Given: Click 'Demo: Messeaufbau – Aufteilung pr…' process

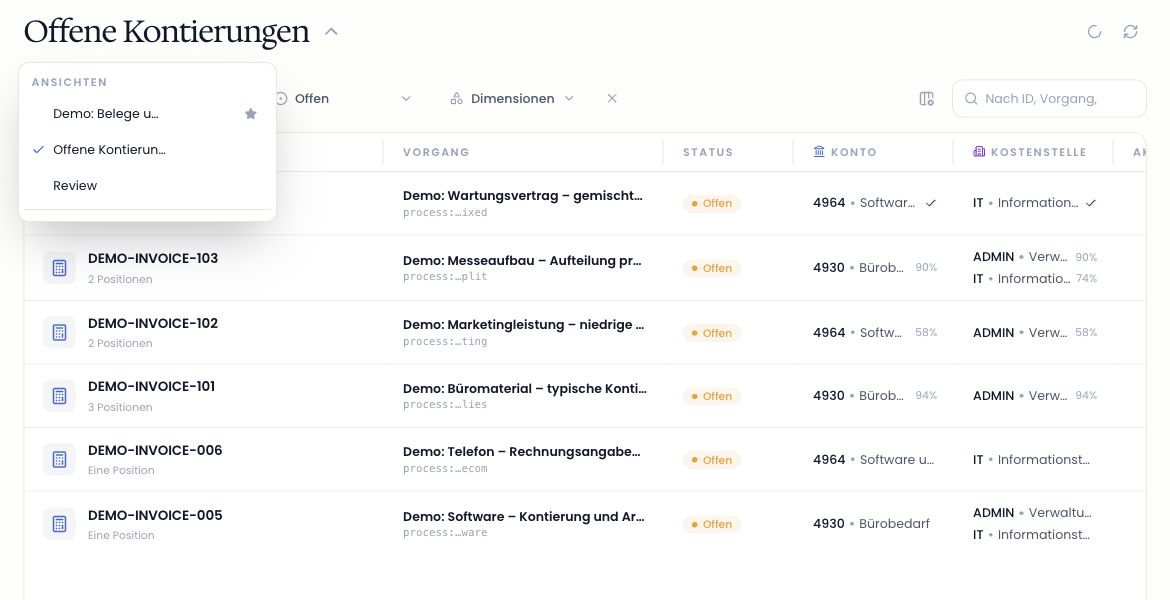Looking at the screenshot, I should coord(522,260).
